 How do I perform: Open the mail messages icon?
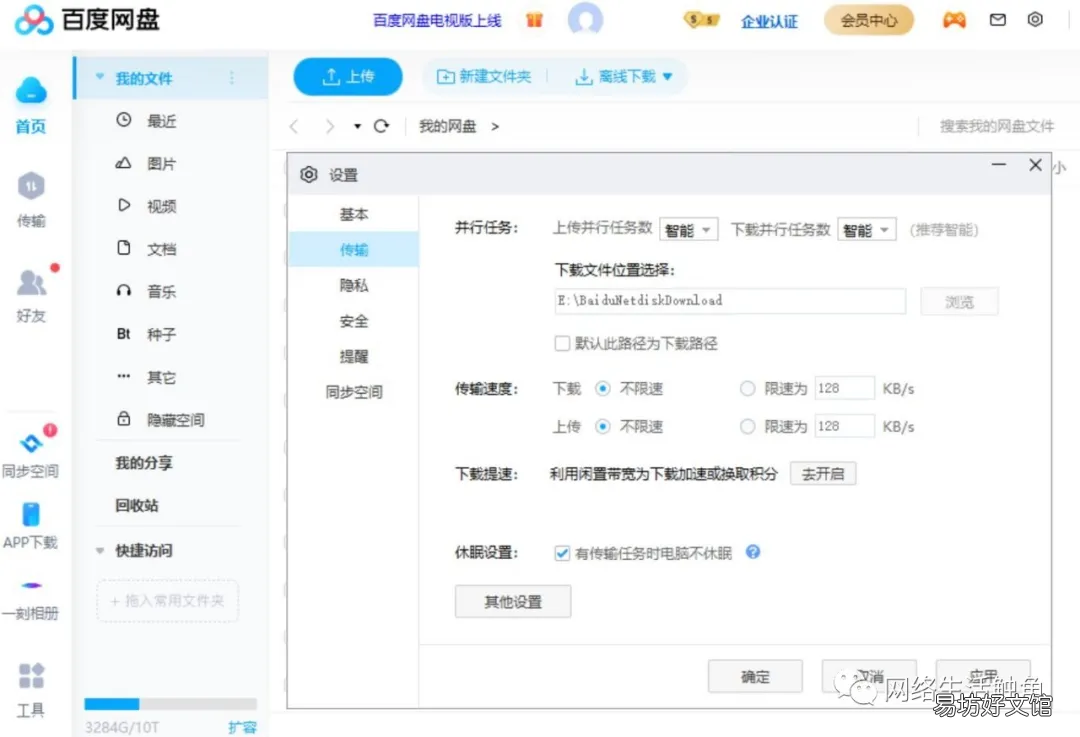tap(997, 20)
